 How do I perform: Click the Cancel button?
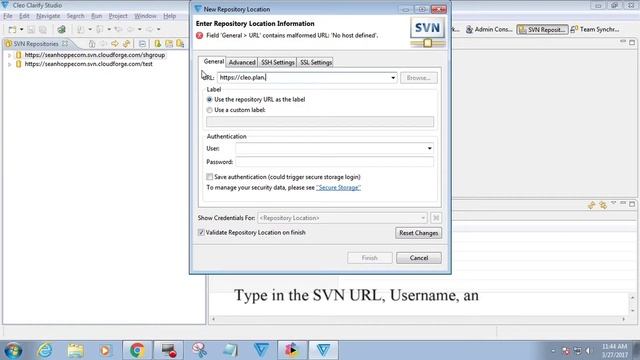pyautogui.click(x=419, y=258)
